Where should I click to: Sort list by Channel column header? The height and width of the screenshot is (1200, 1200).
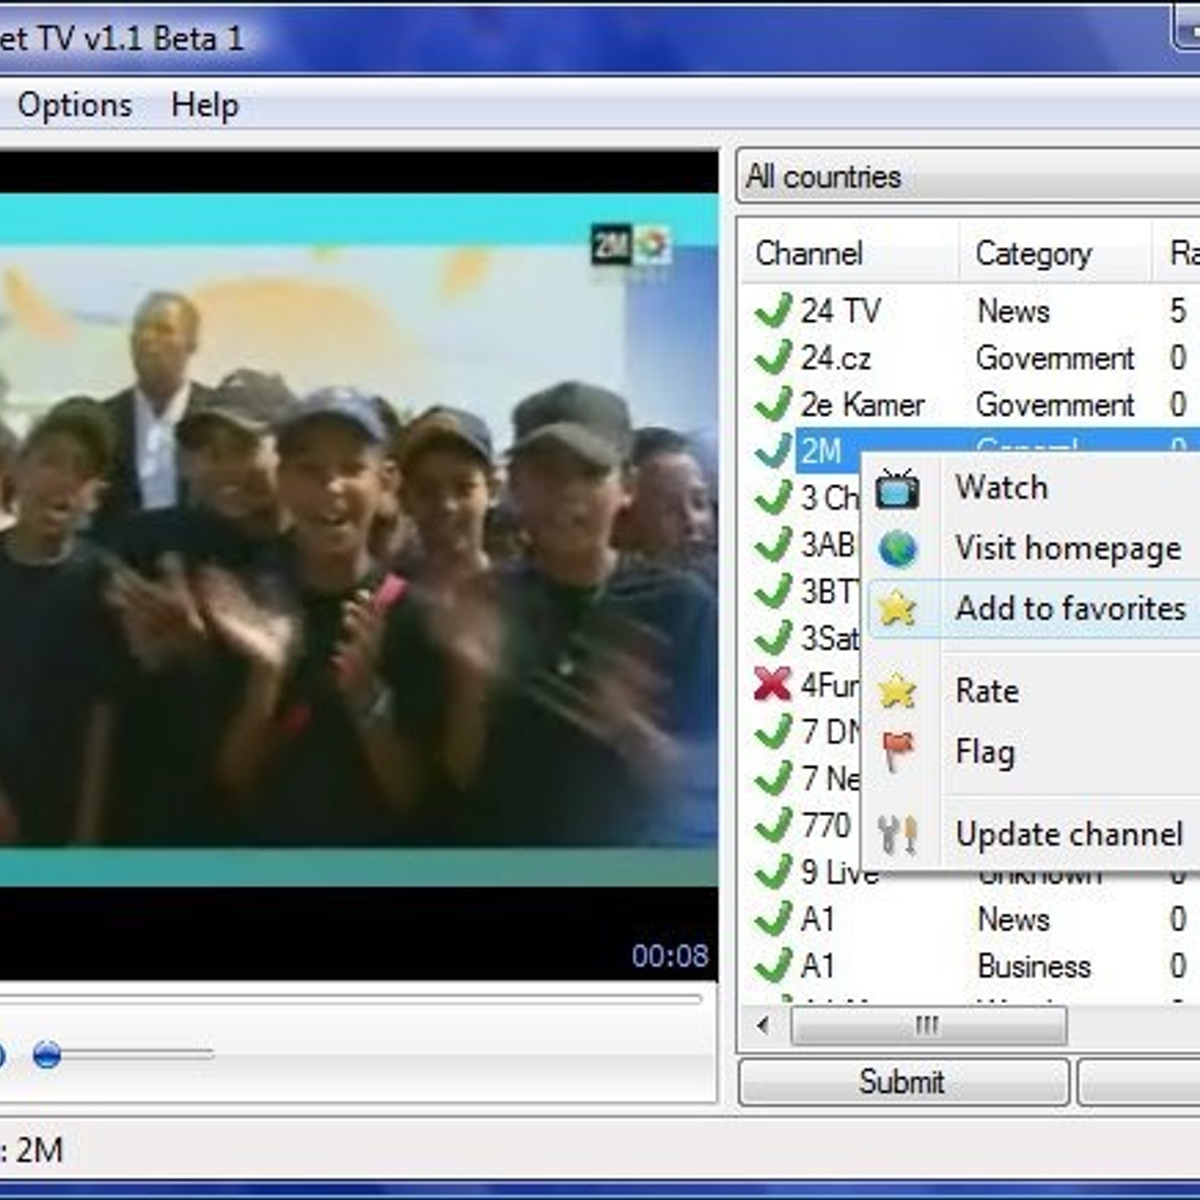point(850,253)
